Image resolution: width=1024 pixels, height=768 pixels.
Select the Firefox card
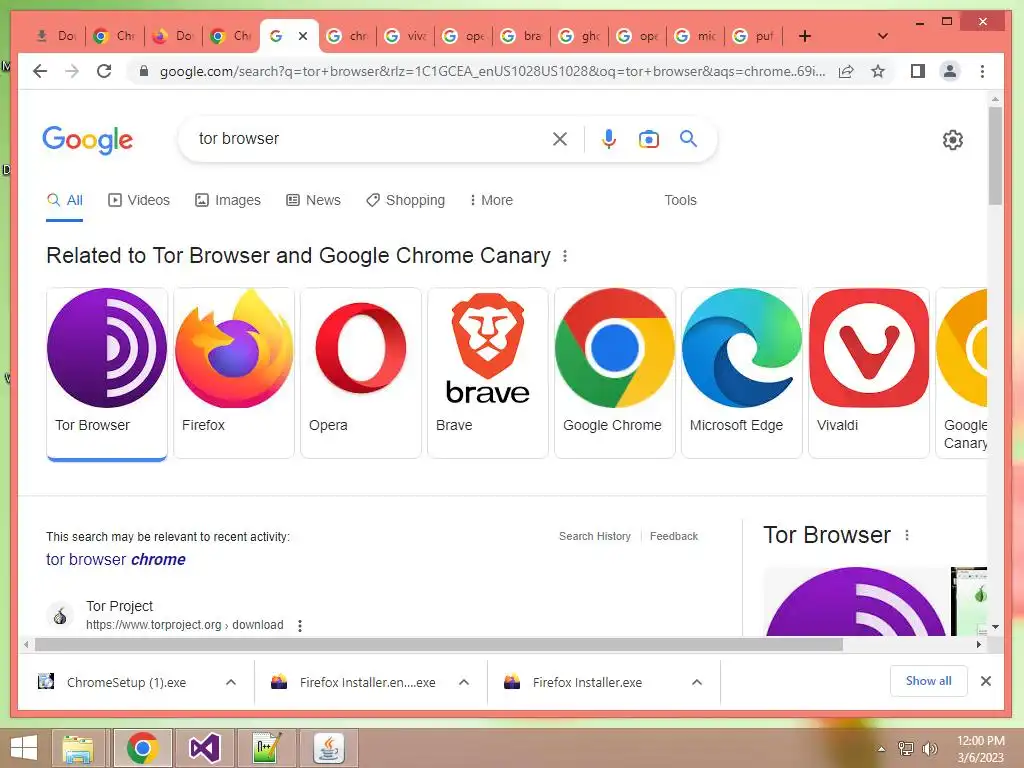[x=234, y=373]
